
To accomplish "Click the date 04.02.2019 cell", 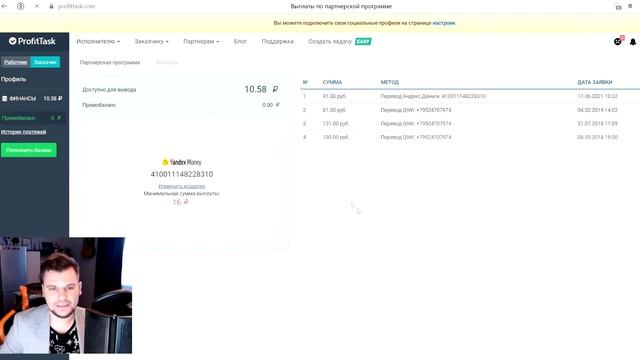I will [598, 110].
